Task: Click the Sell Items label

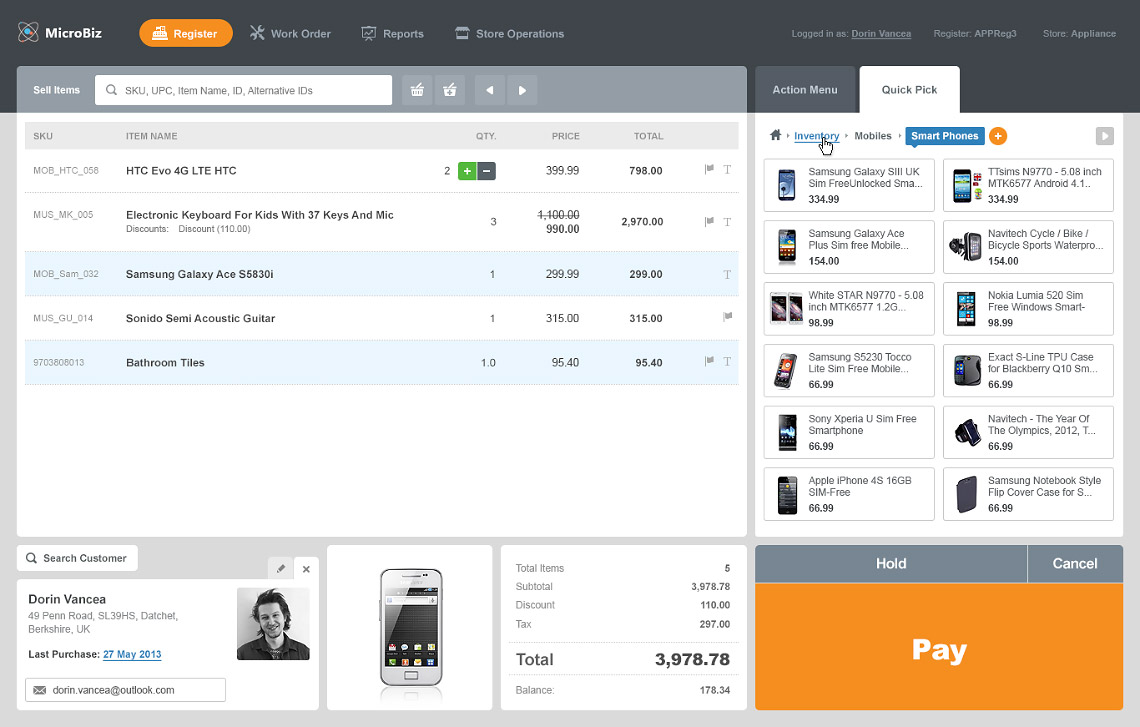Action: pyautogui.click(x=57, y=90)
